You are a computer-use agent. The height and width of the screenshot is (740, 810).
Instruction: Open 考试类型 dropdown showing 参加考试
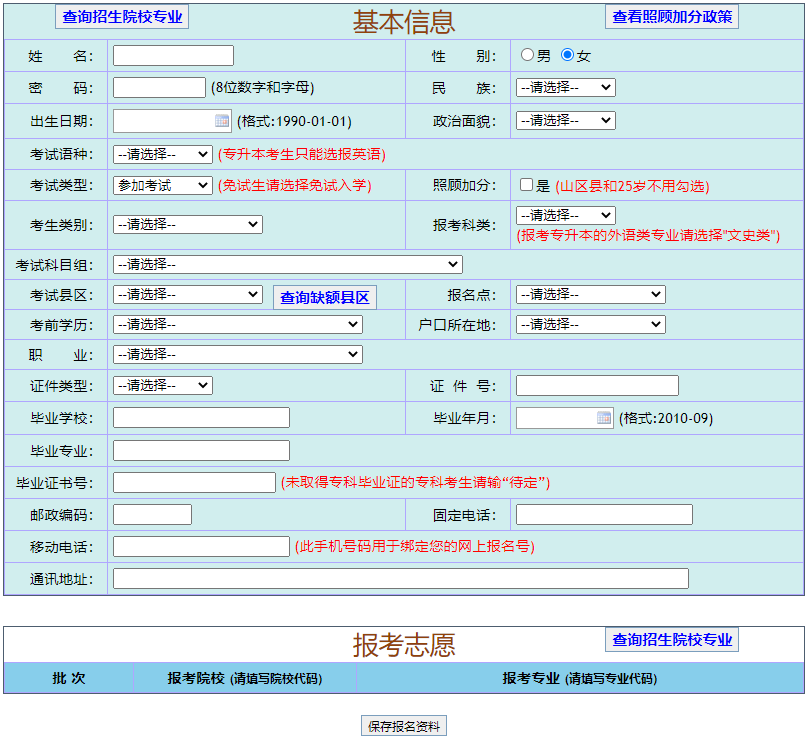click(x=163, y=186)
